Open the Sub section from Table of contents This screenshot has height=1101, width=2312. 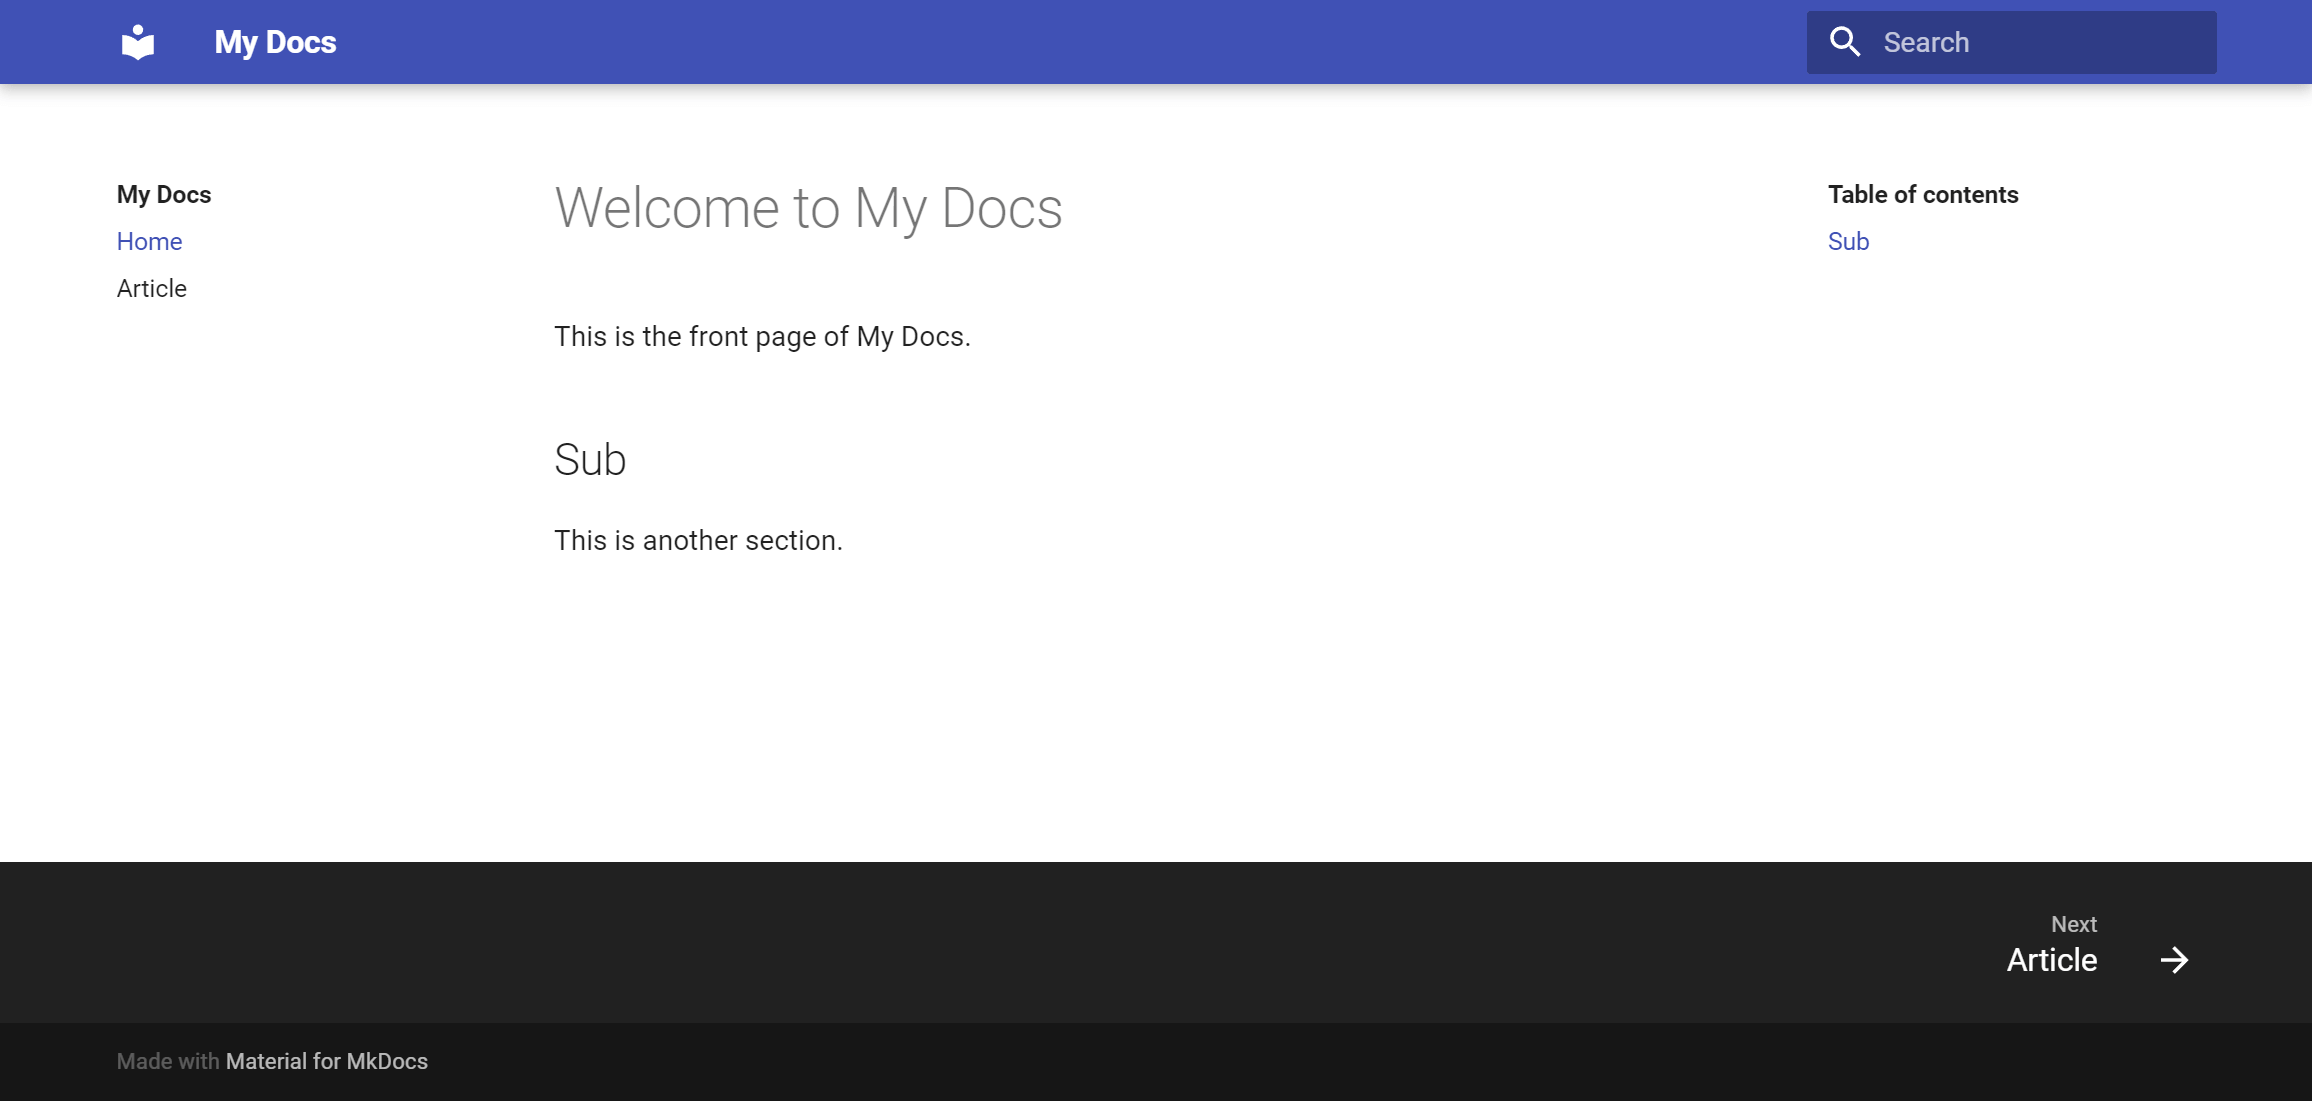[1848, 241]
